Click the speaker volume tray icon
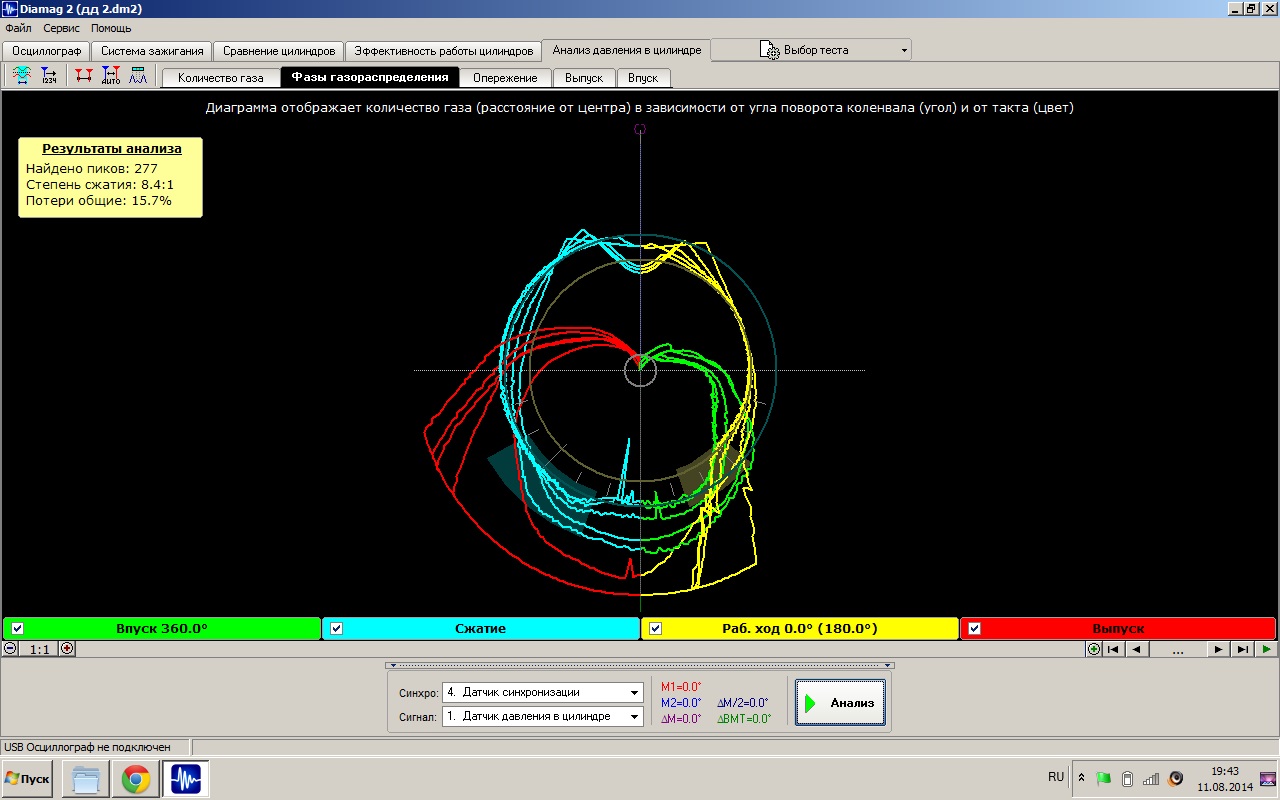The height and width of the screenshot is (800, 1280). (1176, 778)
